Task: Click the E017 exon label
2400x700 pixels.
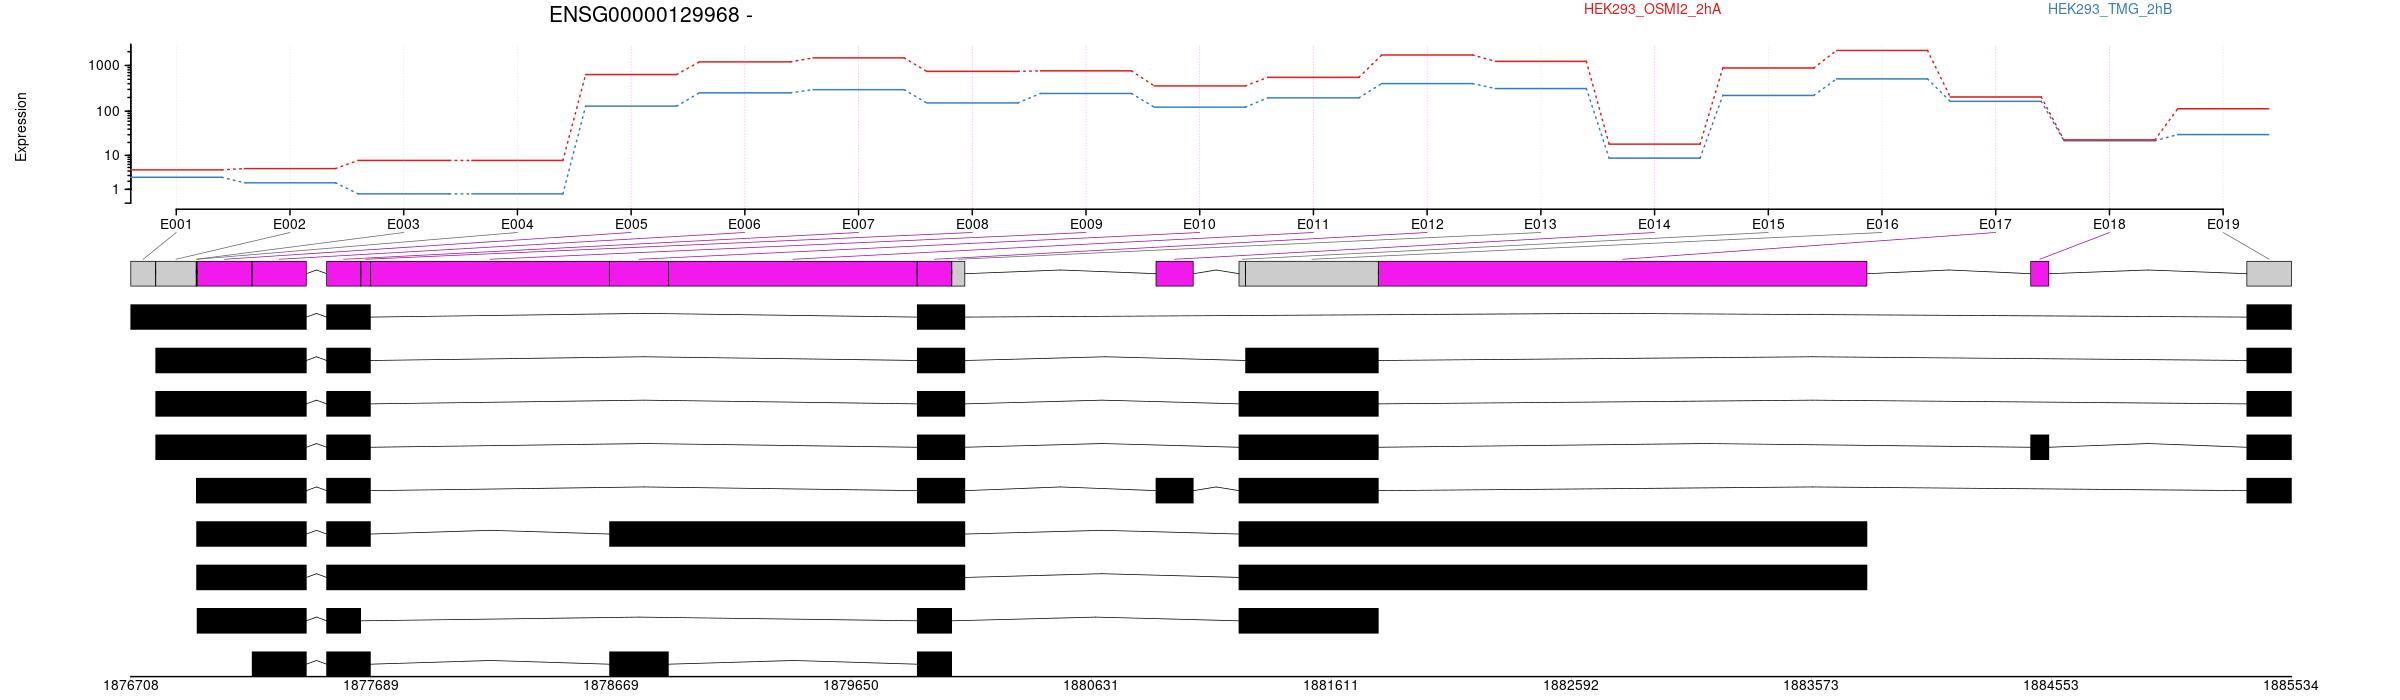Action: (1995, 225)
